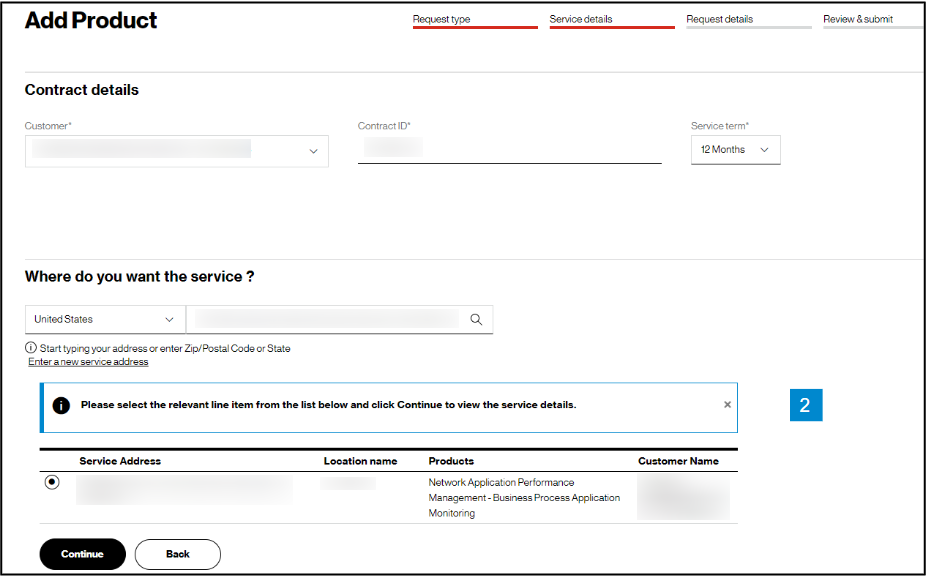Click the blue step 2 marker
Image resolution: width=927 pixels, height=577 pixels.
(805, 405)
